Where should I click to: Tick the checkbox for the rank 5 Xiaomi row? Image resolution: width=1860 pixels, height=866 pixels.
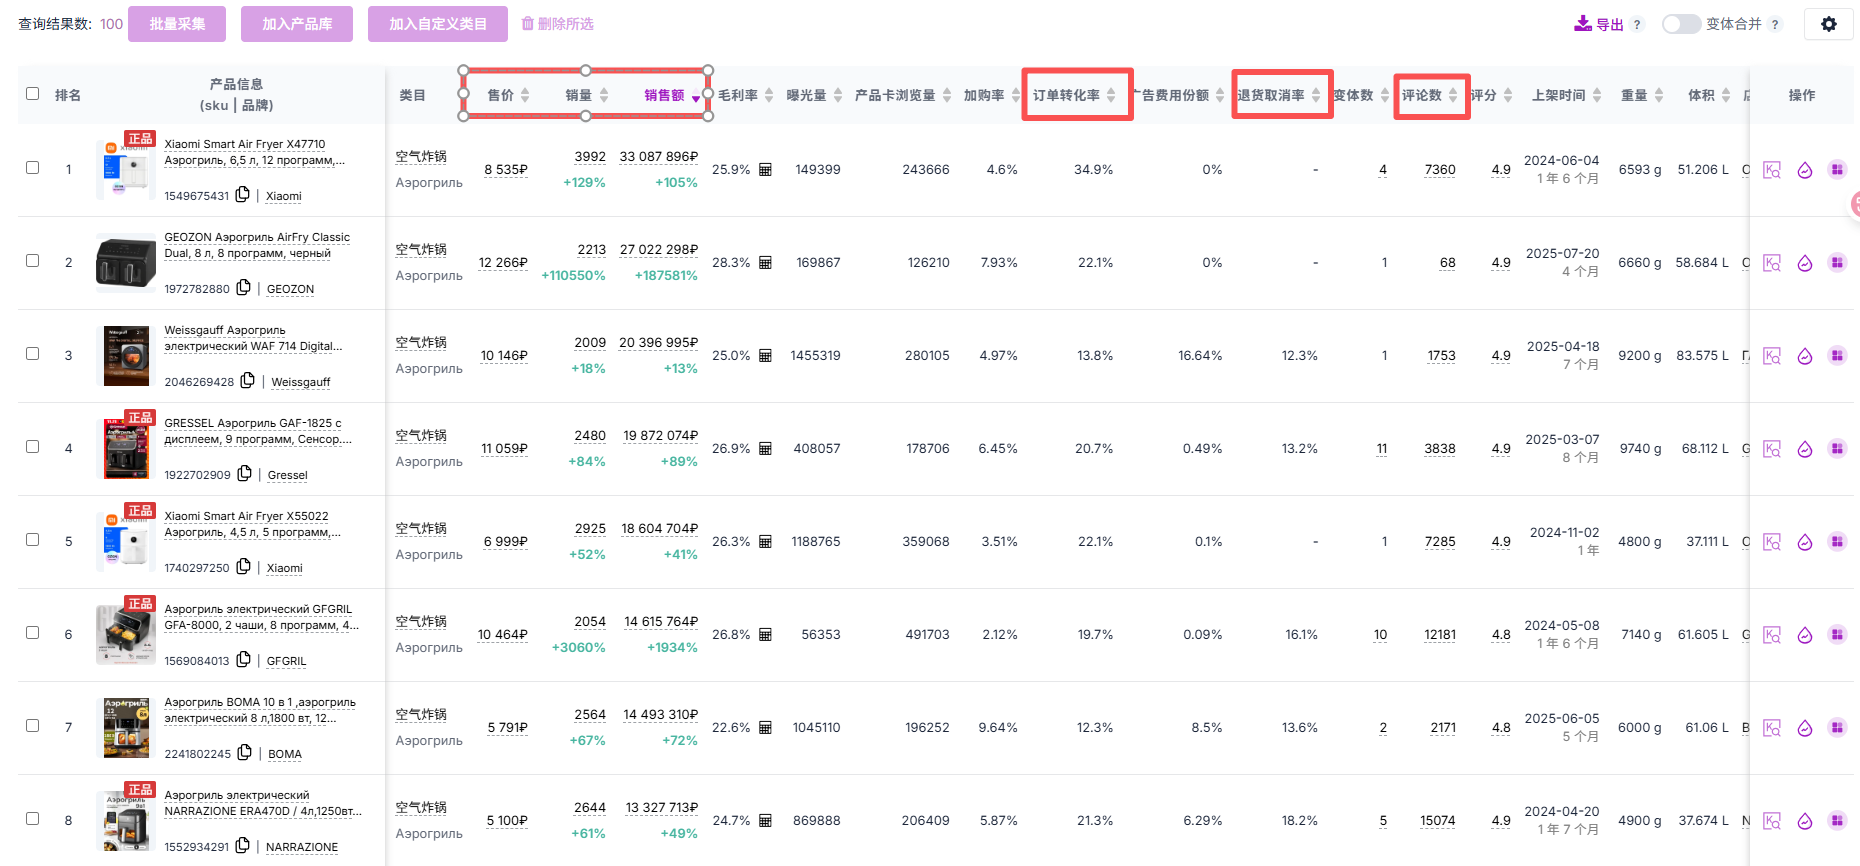pos(32,540)
